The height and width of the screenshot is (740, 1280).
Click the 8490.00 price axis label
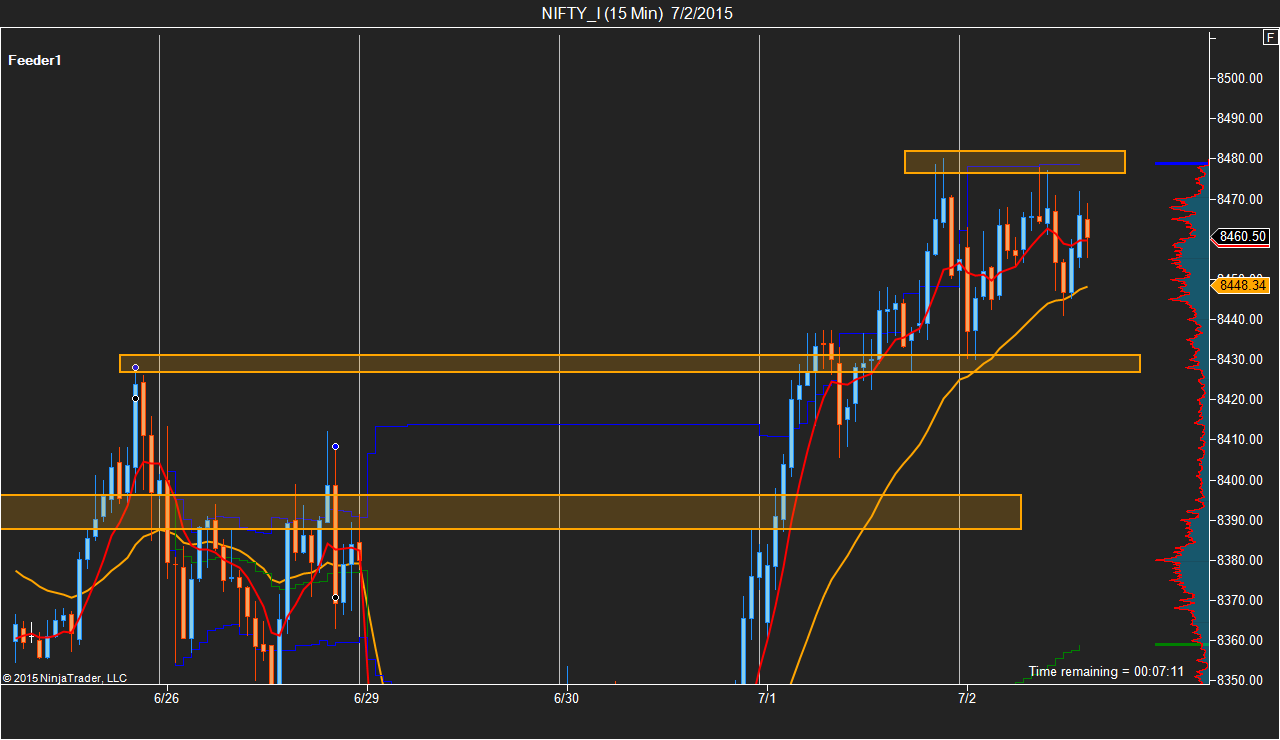click(1241, 118)
